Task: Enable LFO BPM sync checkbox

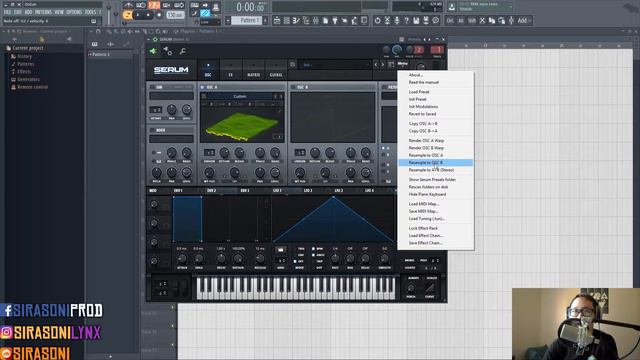Action: [313, 249]
